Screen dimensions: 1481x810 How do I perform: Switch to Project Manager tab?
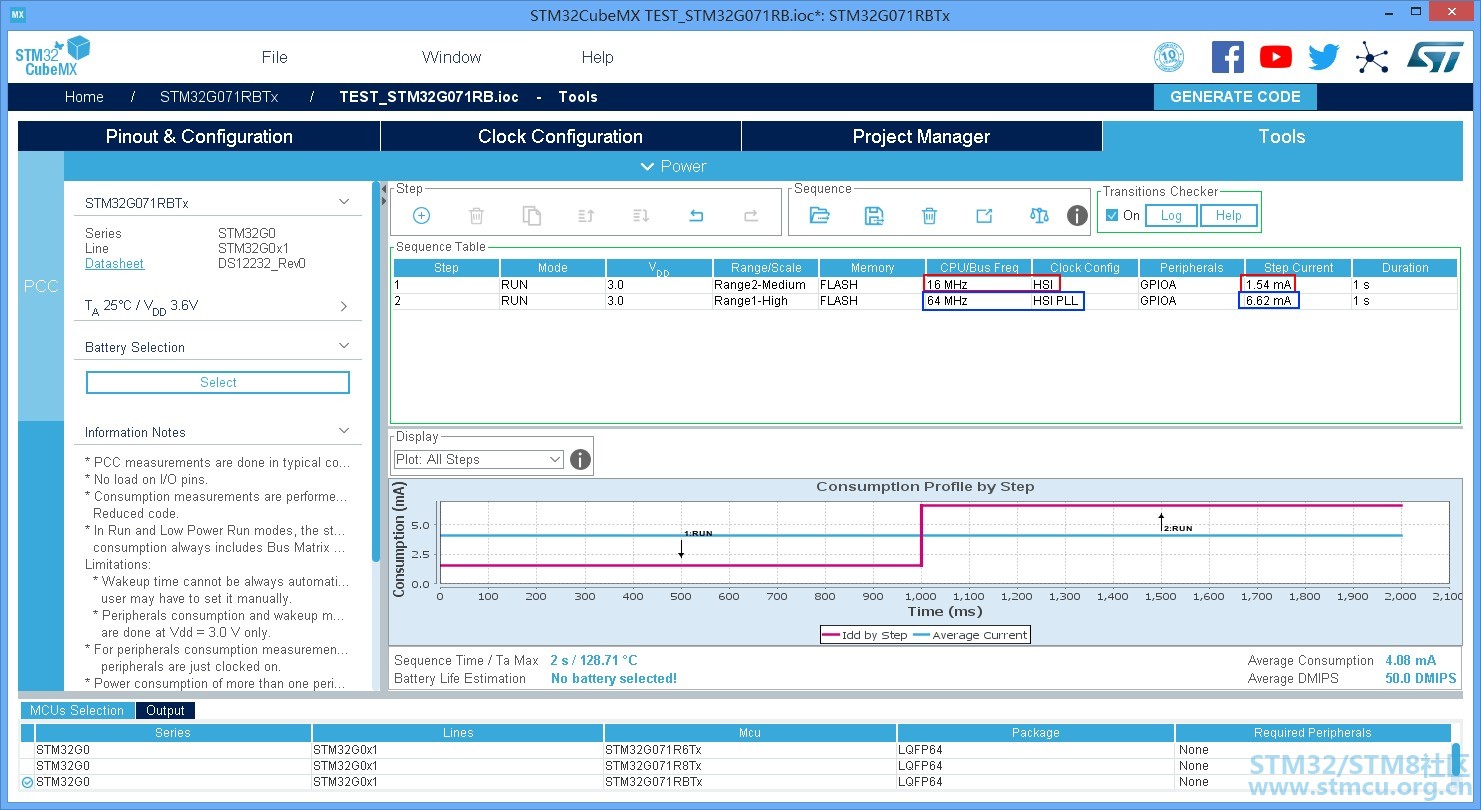click(921, 137)
